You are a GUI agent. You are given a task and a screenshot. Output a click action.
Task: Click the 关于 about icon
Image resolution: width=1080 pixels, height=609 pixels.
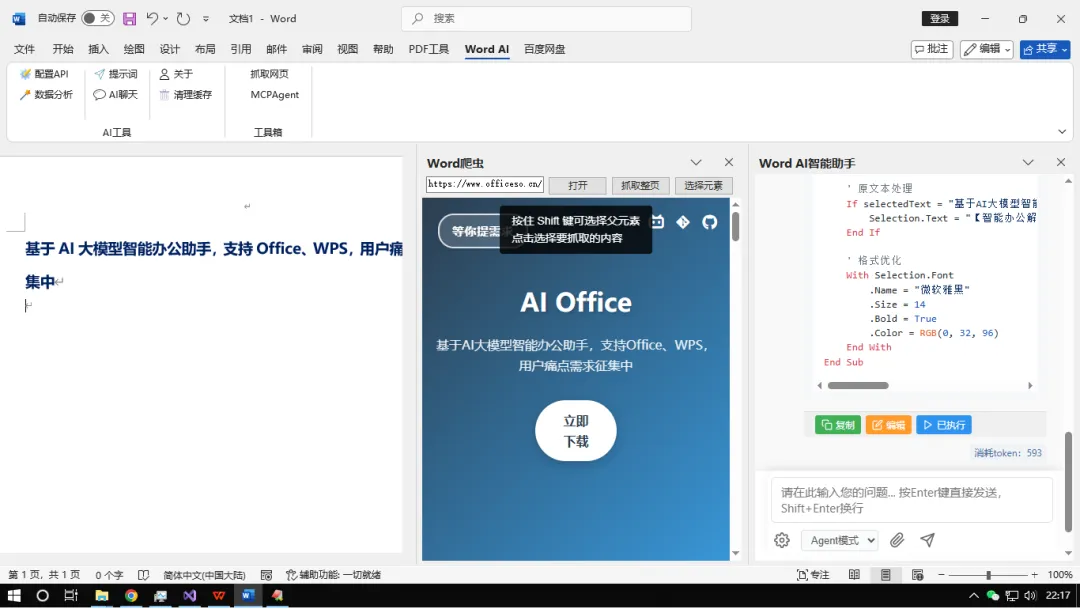(164, 74)
